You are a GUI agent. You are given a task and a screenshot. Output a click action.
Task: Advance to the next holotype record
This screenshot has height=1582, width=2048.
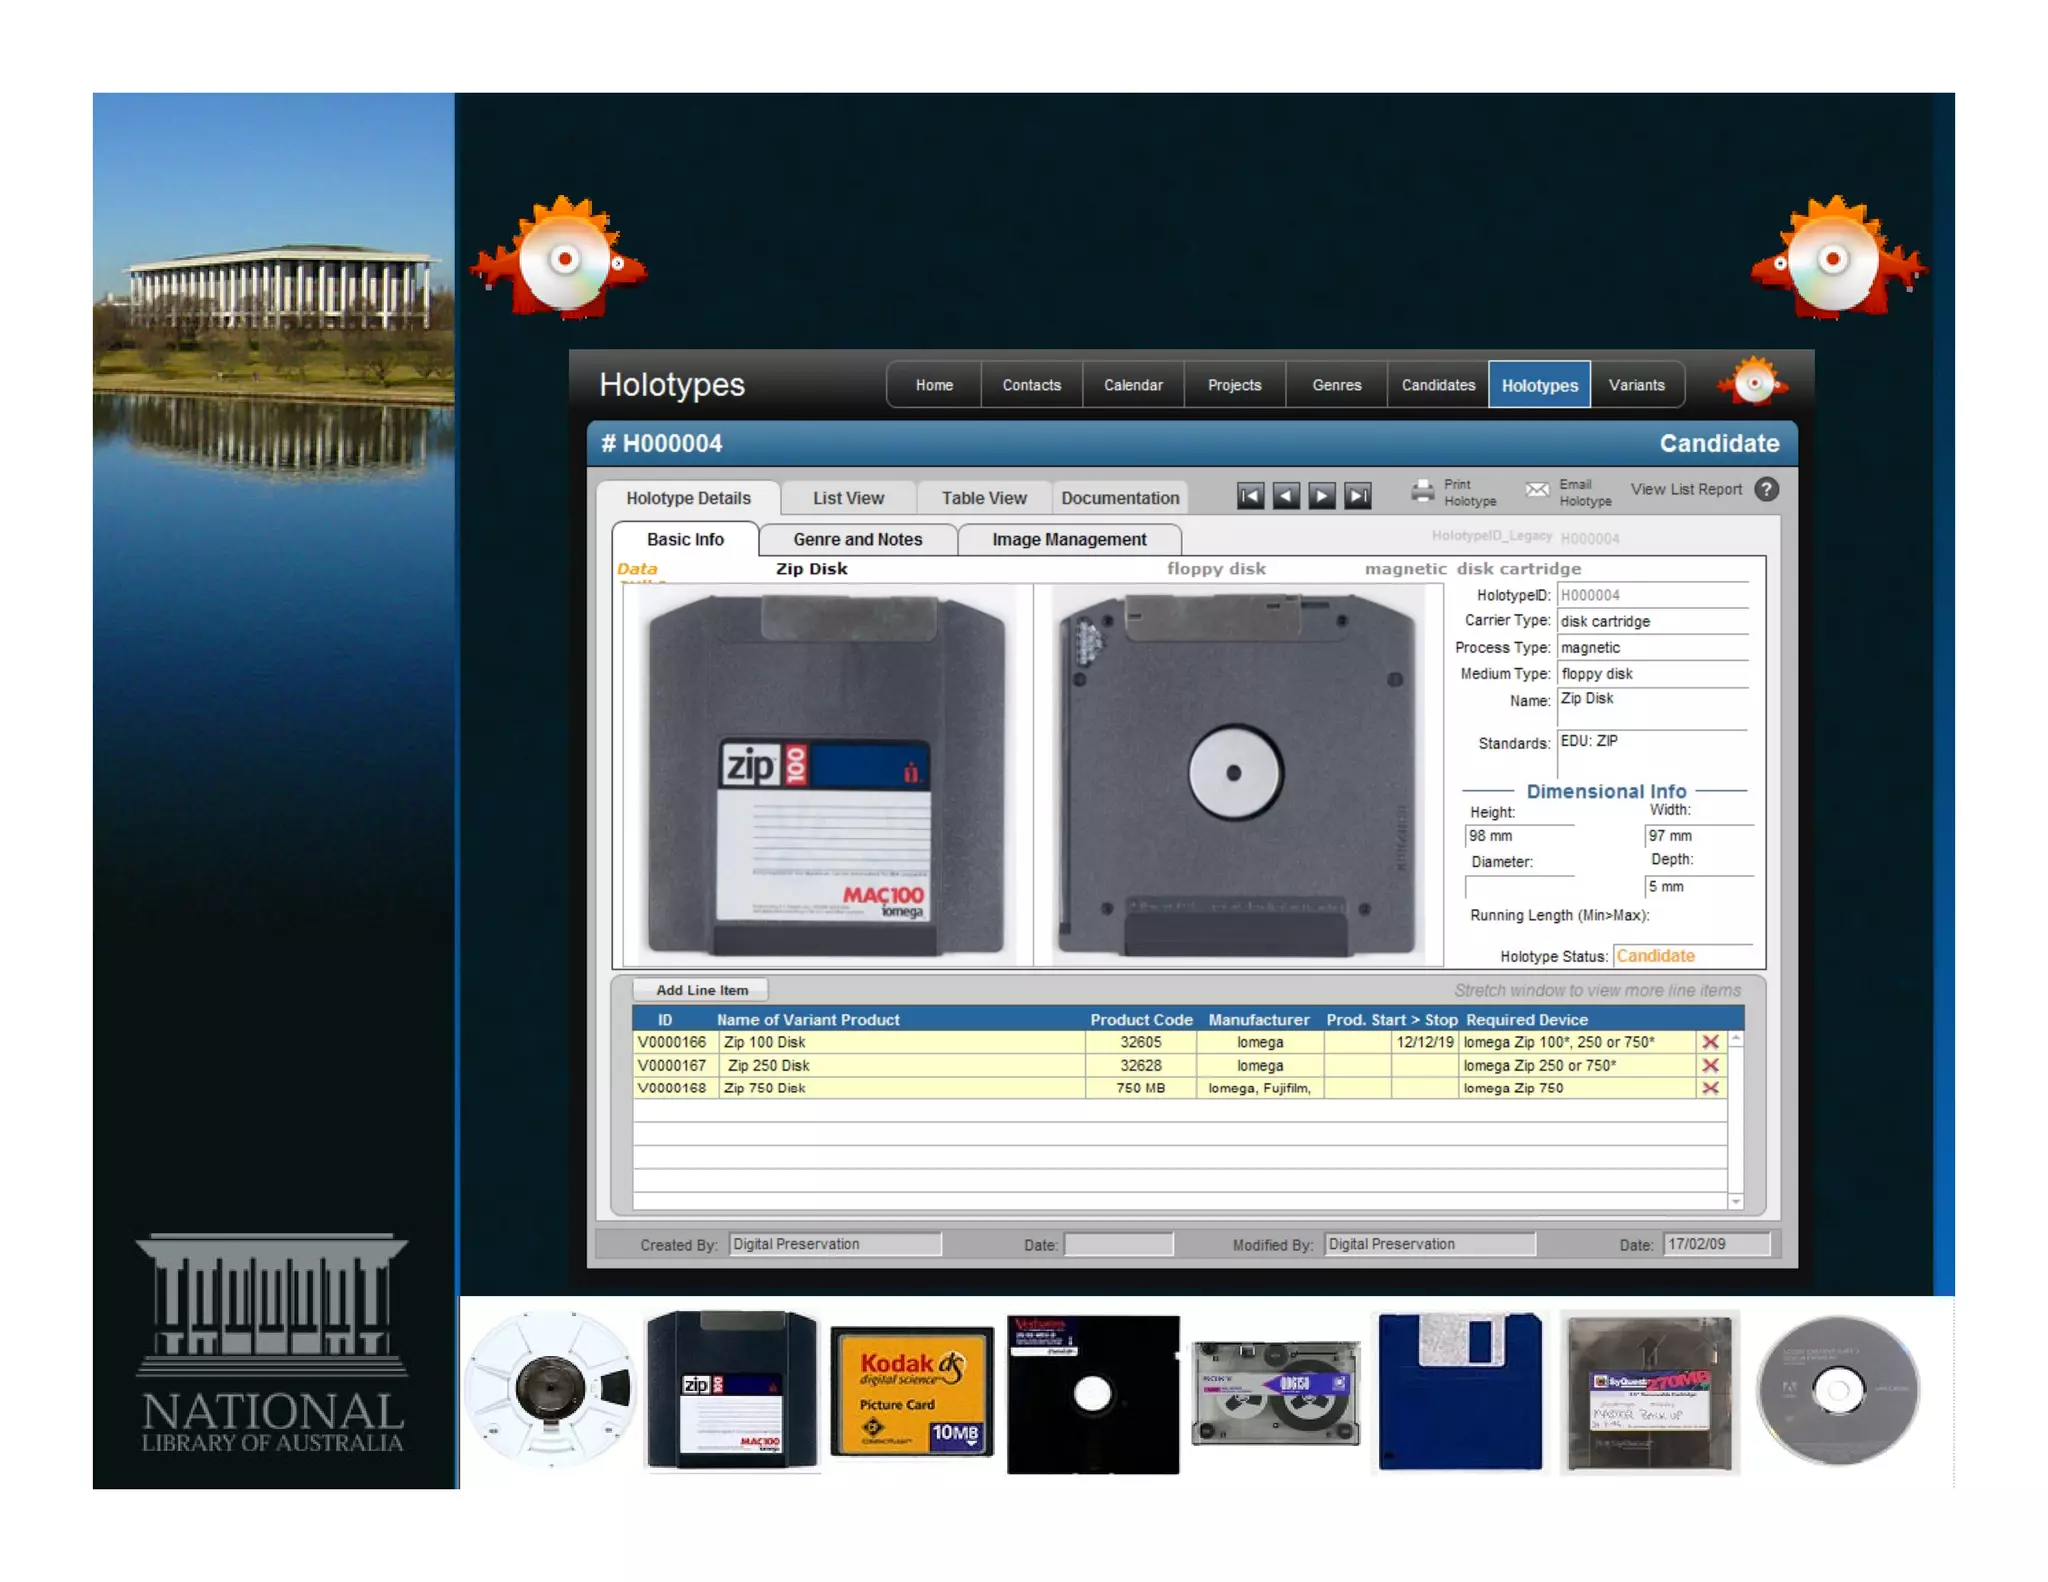1322,495
